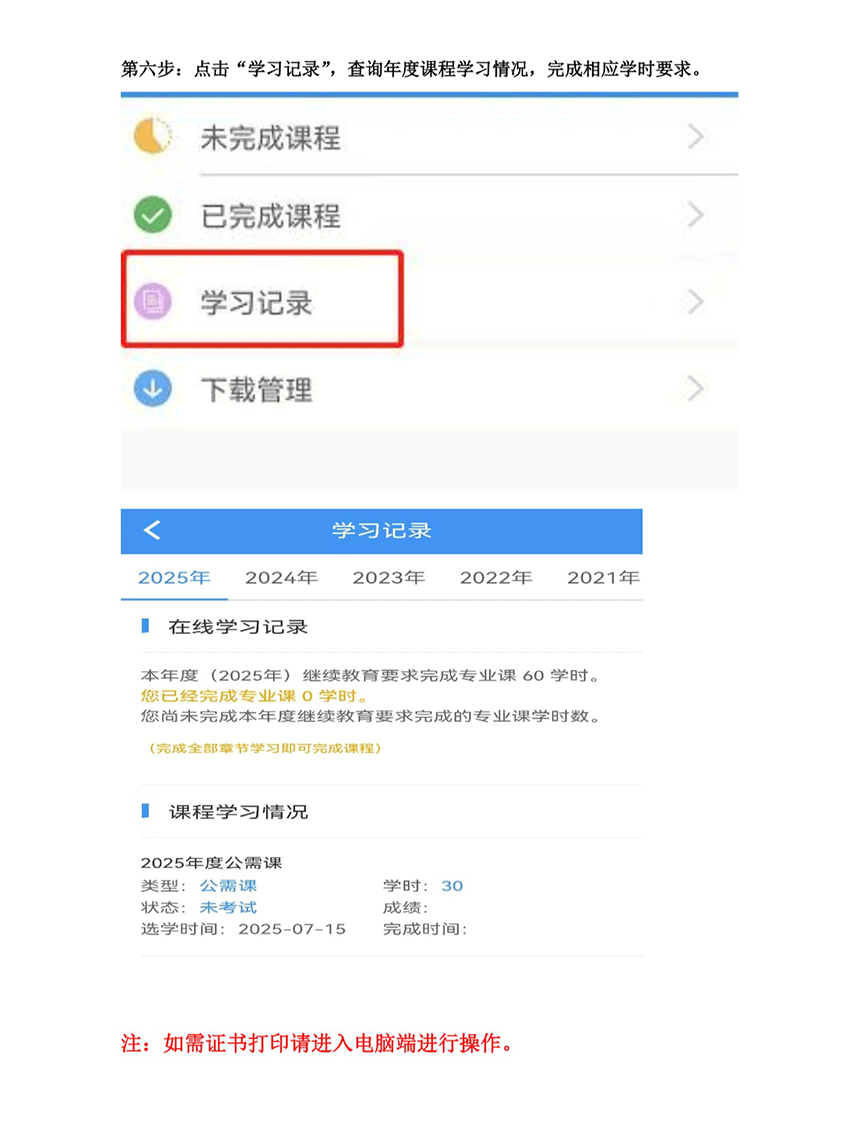
Task: Click the green checkmark completed courses icon
Action: point(153,215)
